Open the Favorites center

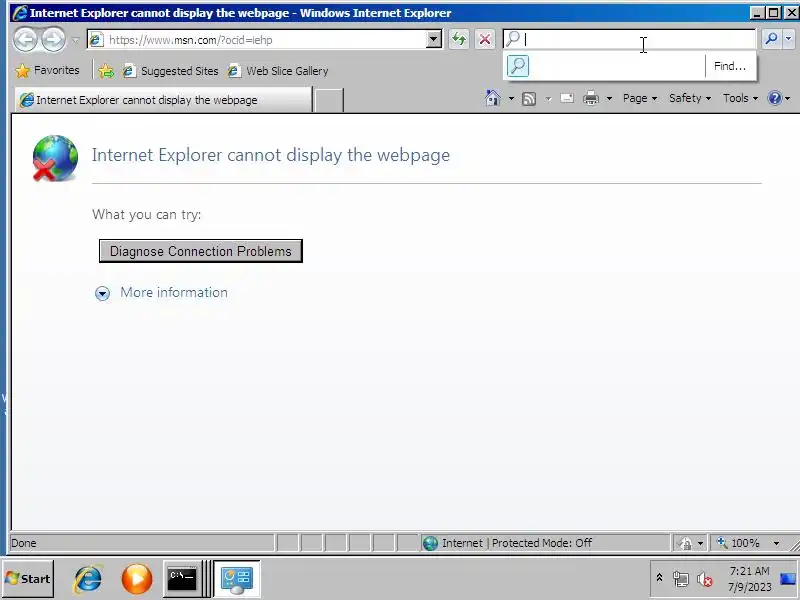click(47, 70)
